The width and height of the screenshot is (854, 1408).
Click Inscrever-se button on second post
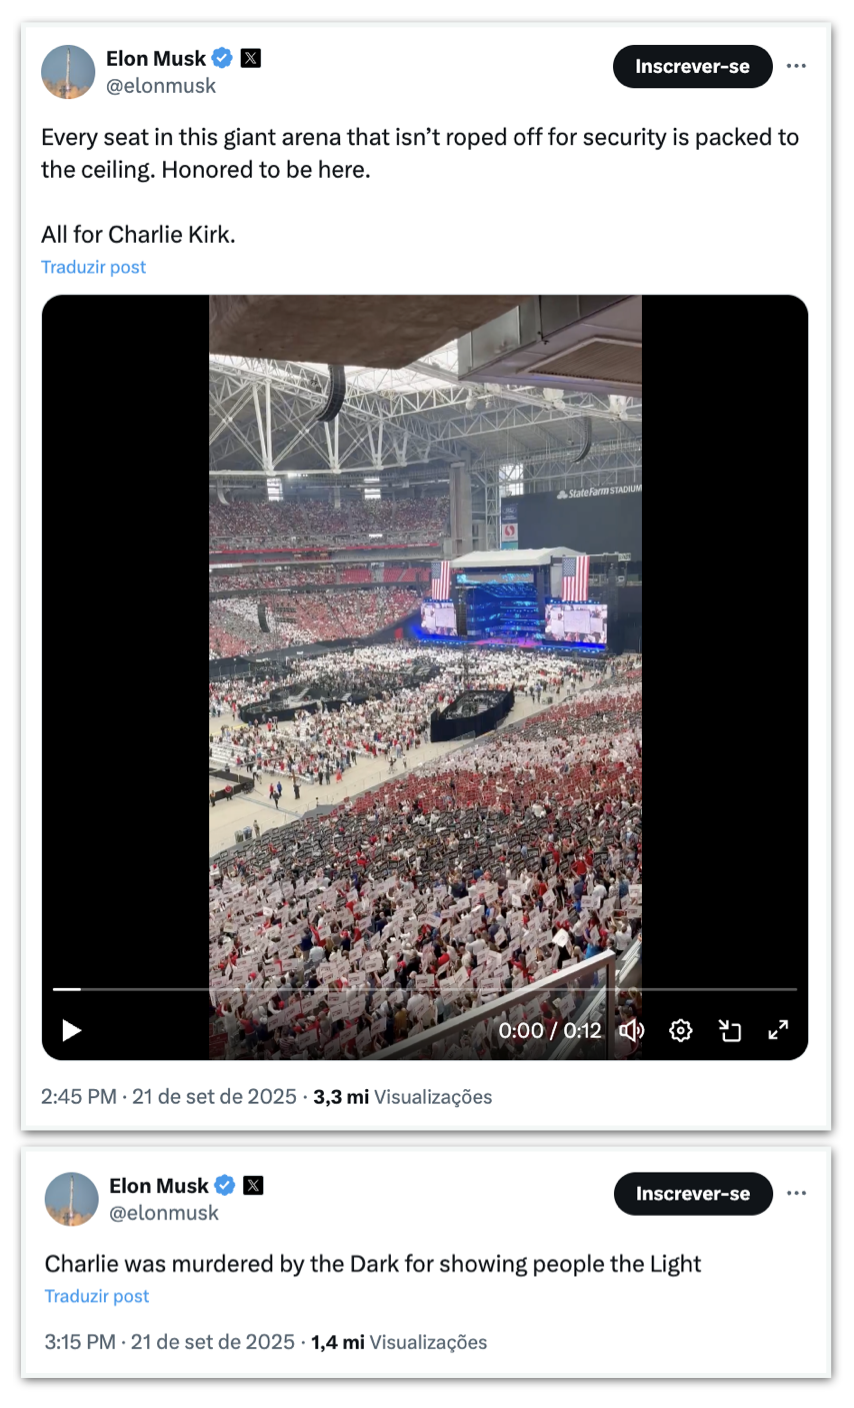(693, 1193)
